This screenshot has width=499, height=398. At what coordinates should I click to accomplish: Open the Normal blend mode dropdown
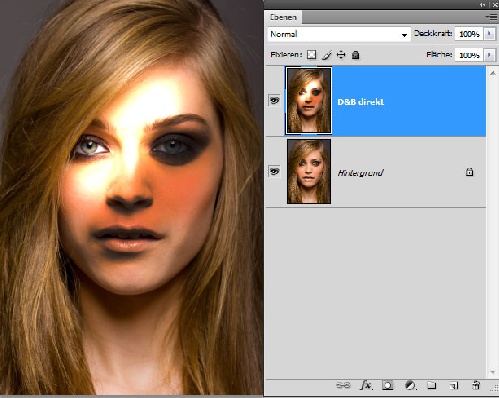click(339, 34)
